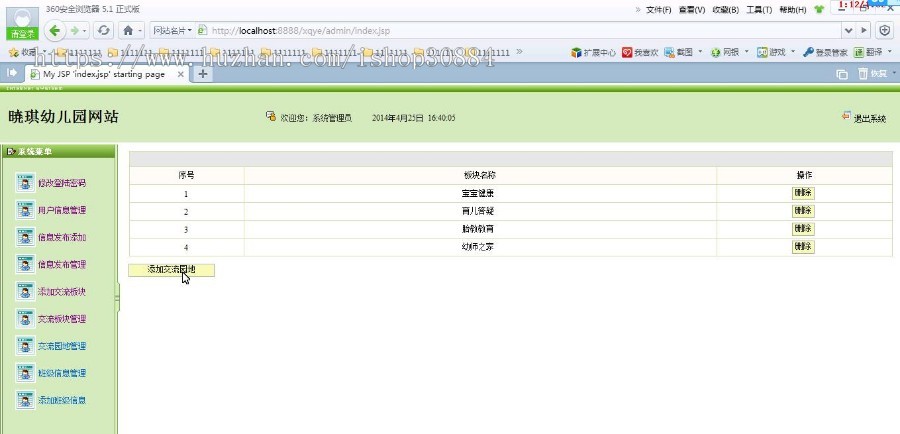The height and width of the screenshot is (434, 900).
Task: Click the icon beside 用户信息管理
Action: tap(25, 210)
